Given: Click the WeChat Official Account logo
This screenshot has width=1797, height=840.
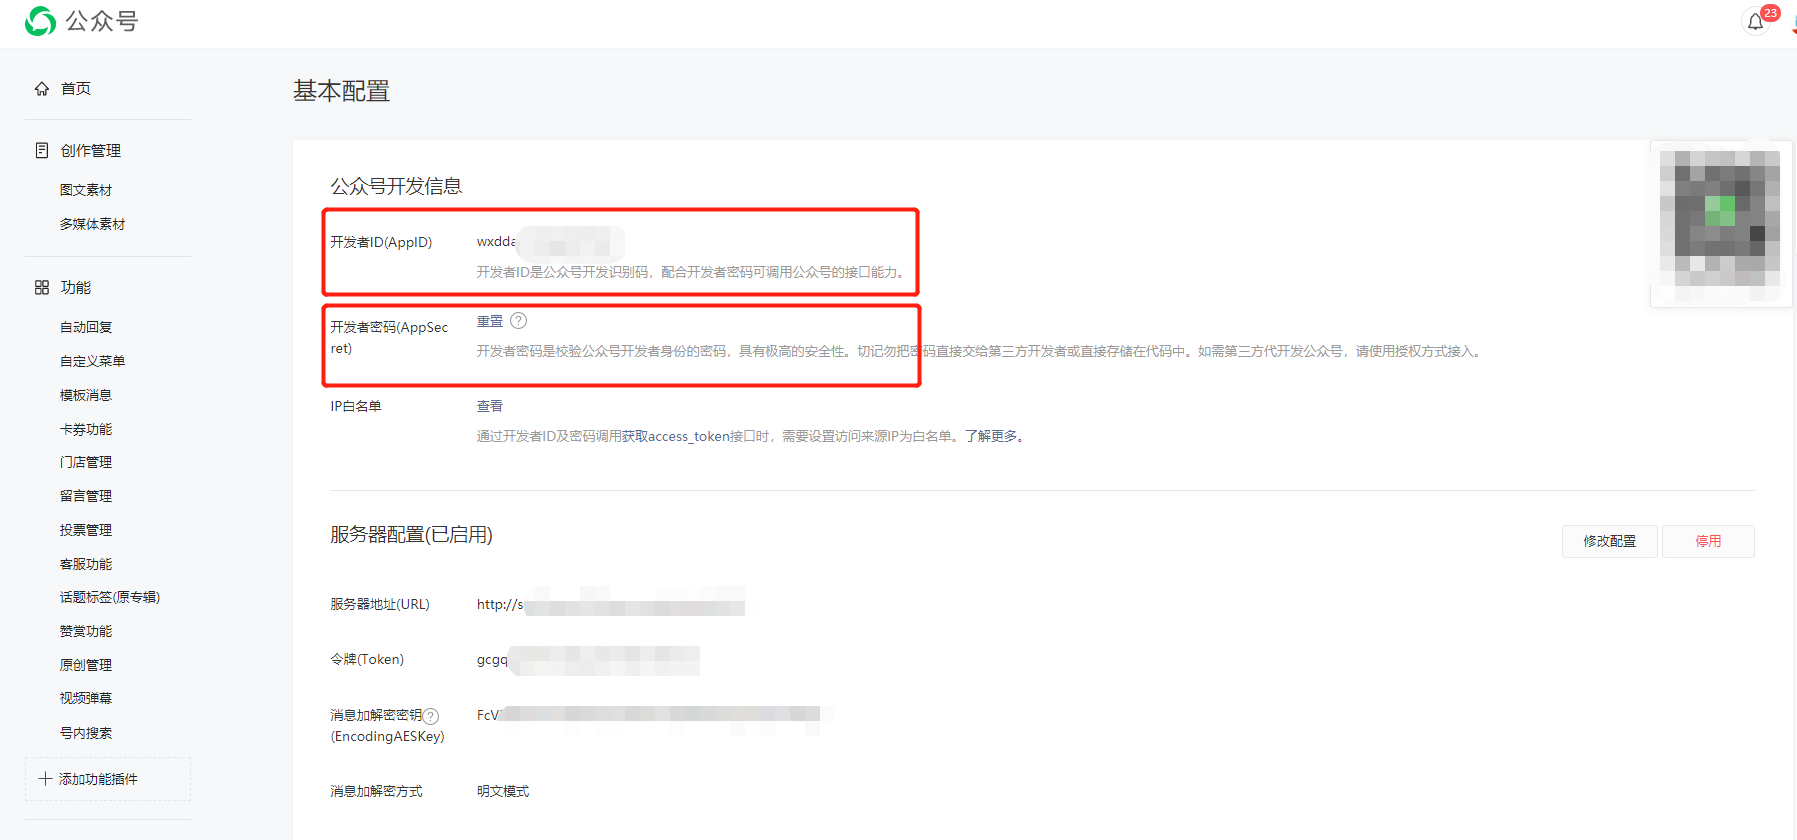Looking at the screenshot, I should coord(40,21).
